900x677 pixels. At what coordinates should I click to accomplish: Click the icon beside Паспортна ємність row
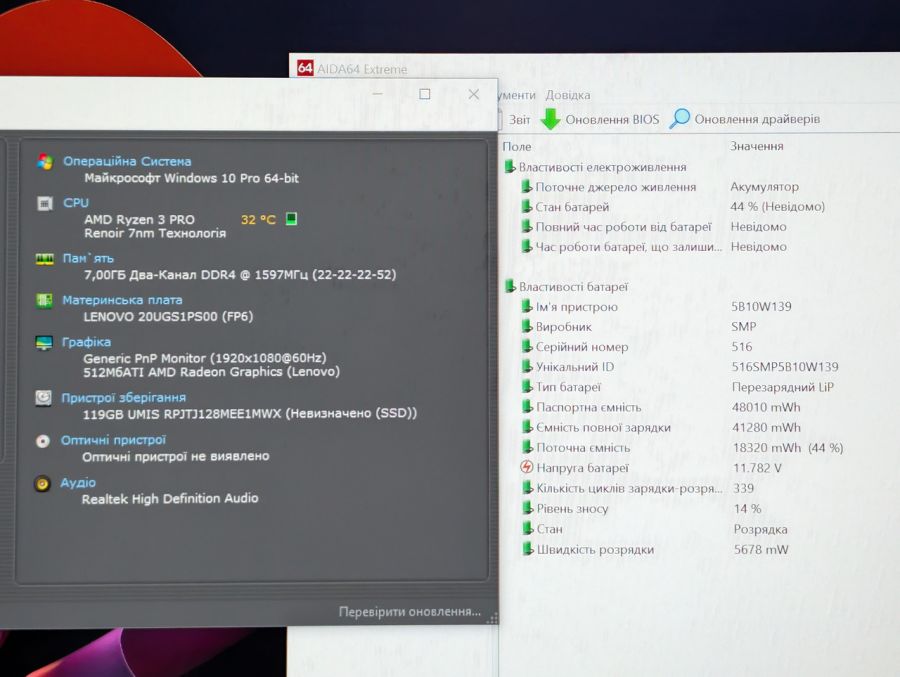[526, 407]
